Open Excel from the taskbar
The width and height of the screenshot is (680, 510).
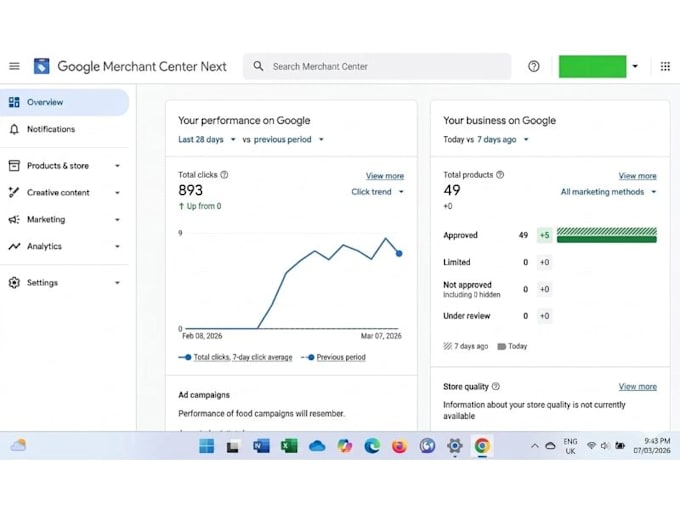tap(289, 446)
